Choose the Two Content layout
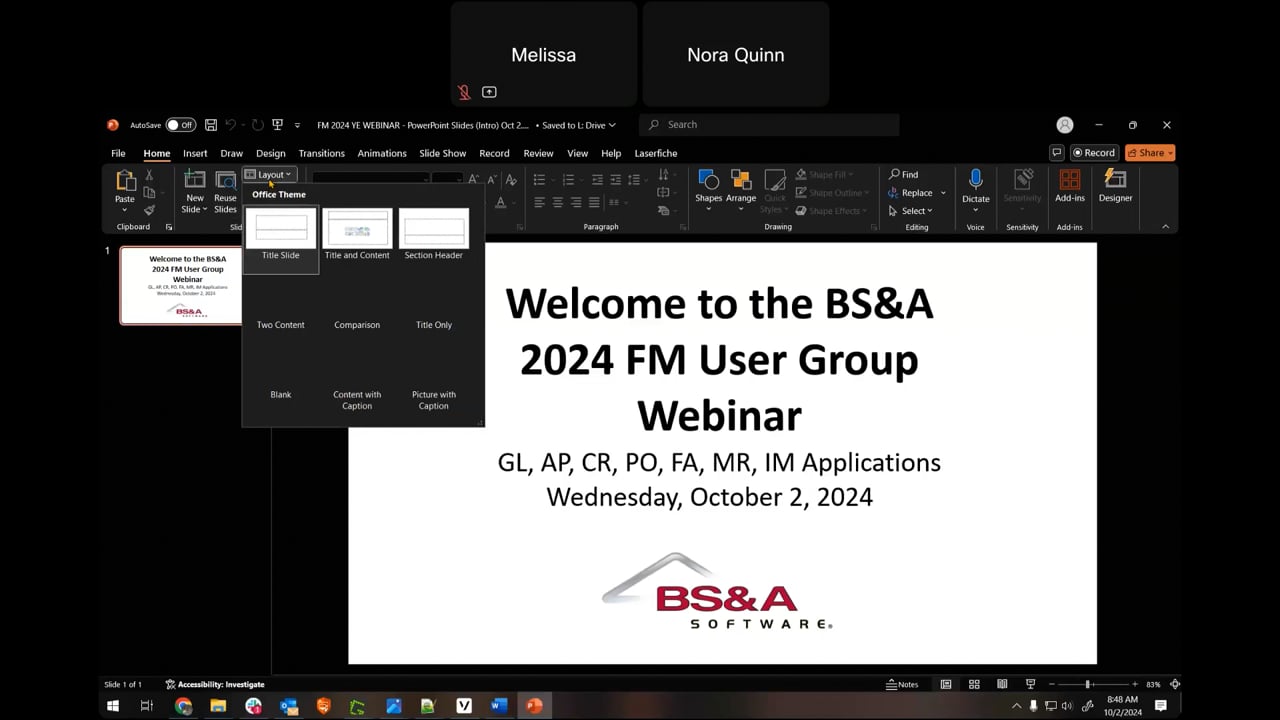 tap(281, 325)
